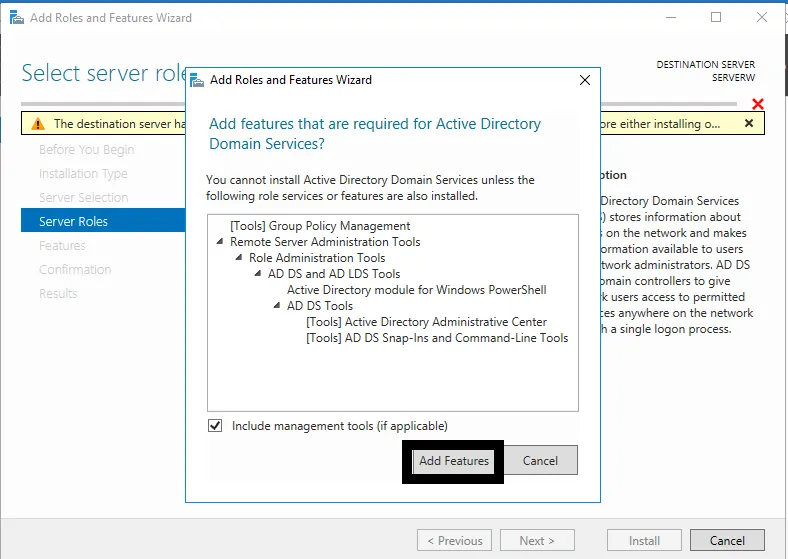Click the SERVERW destination server name
788x559 pixels.
pos(733,77)
